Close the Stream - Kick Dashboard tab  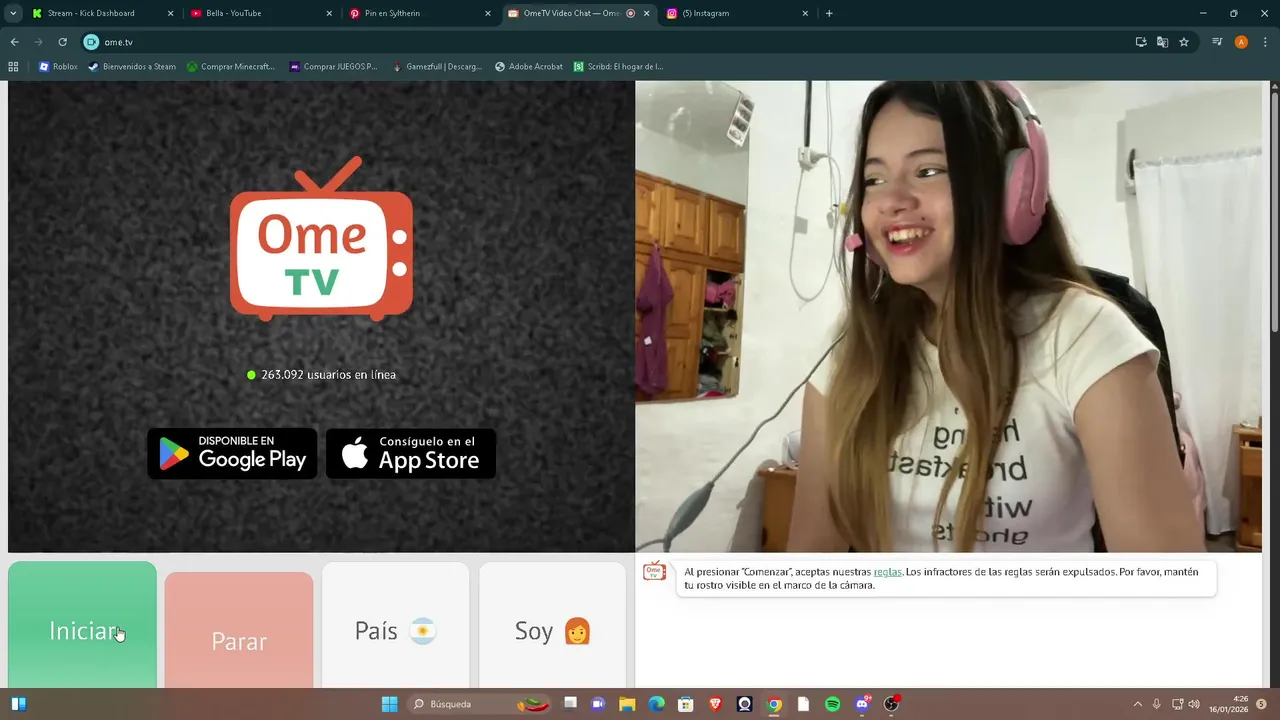coord(170,13)
